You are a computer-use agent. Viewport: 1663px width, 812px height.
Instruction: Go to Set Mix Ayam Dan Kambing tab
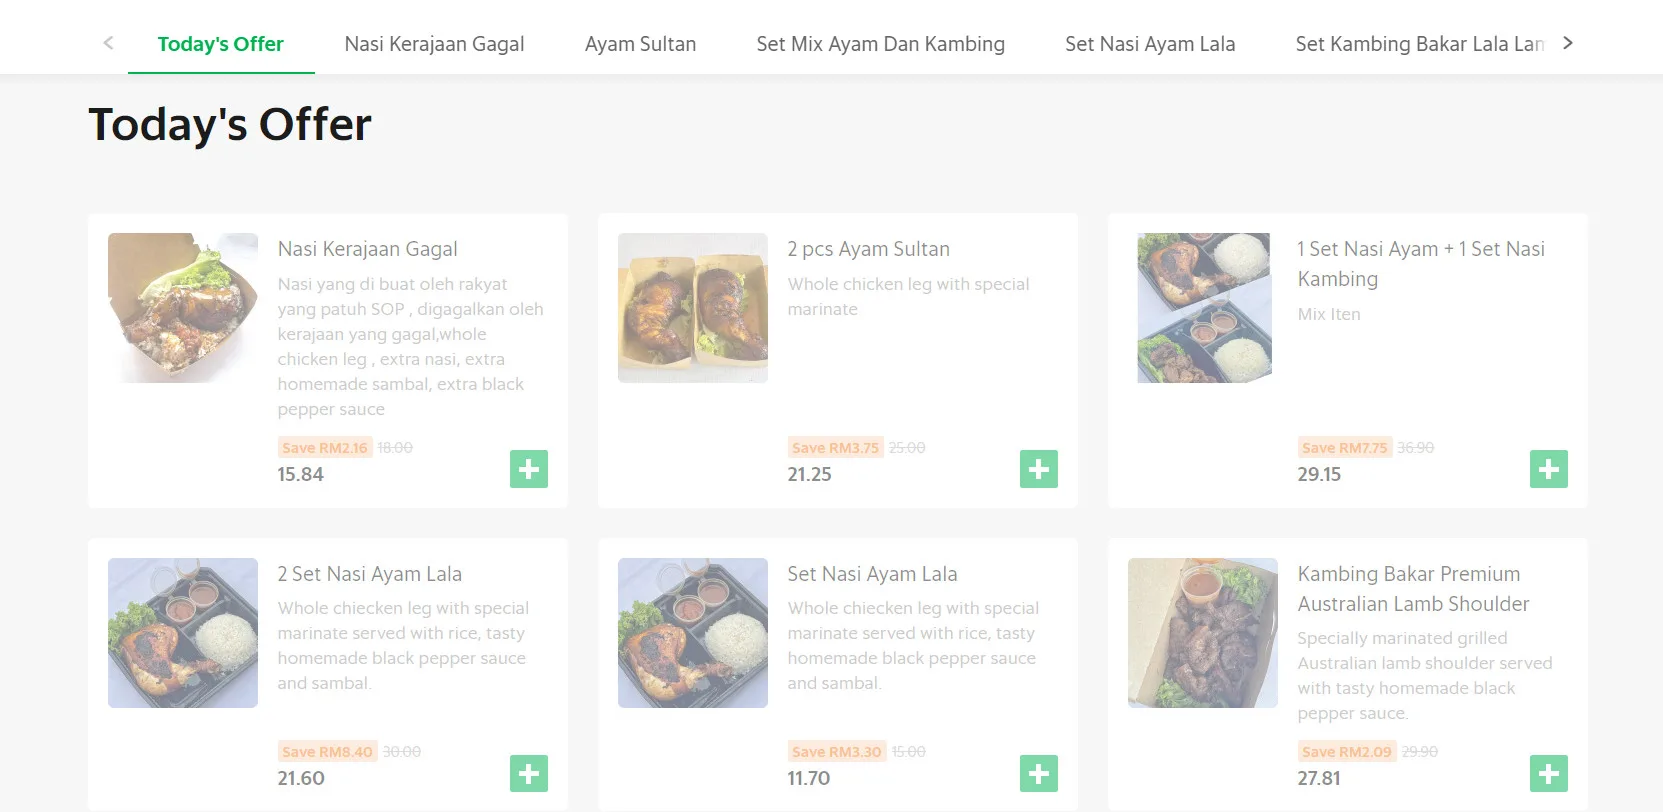click(x=880, y=44)
